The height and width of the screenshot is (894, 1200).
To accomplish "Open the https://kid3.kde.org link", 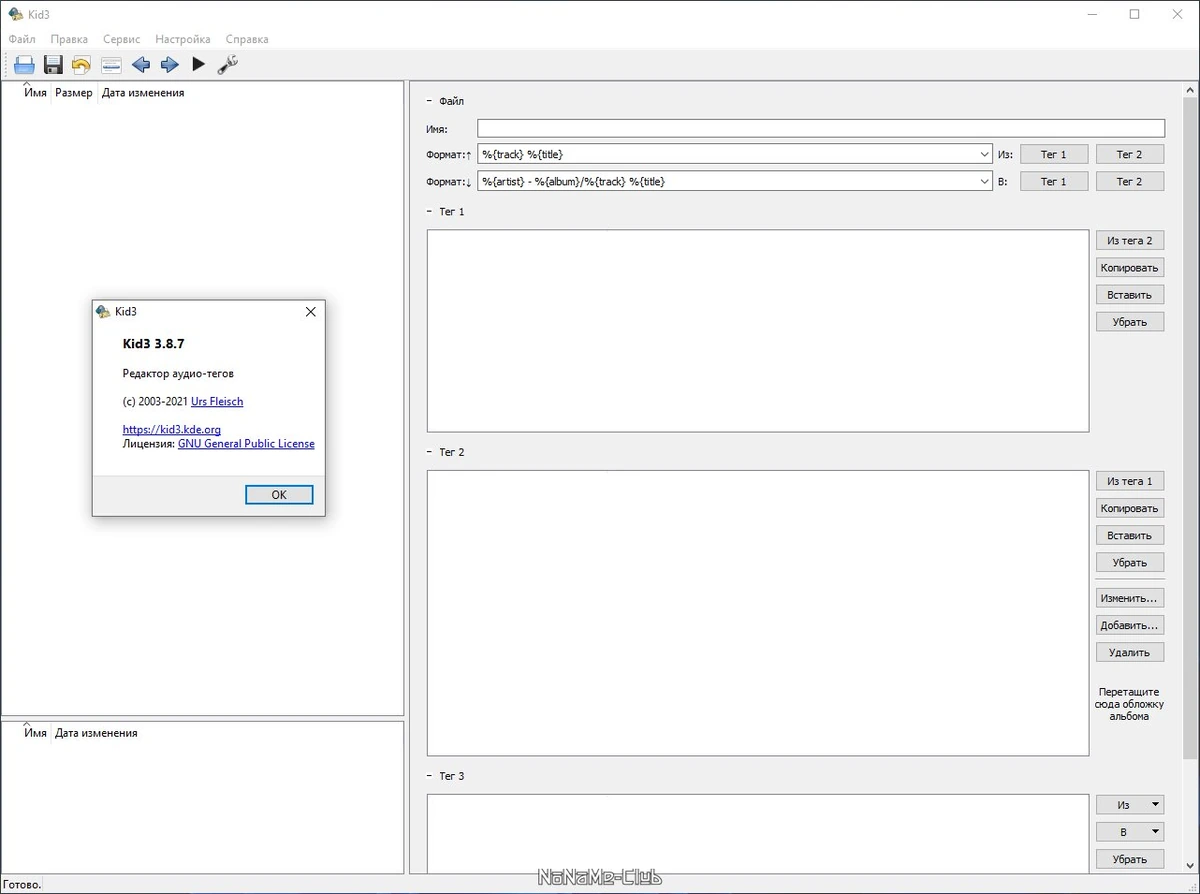I will [x=171, y=430].
